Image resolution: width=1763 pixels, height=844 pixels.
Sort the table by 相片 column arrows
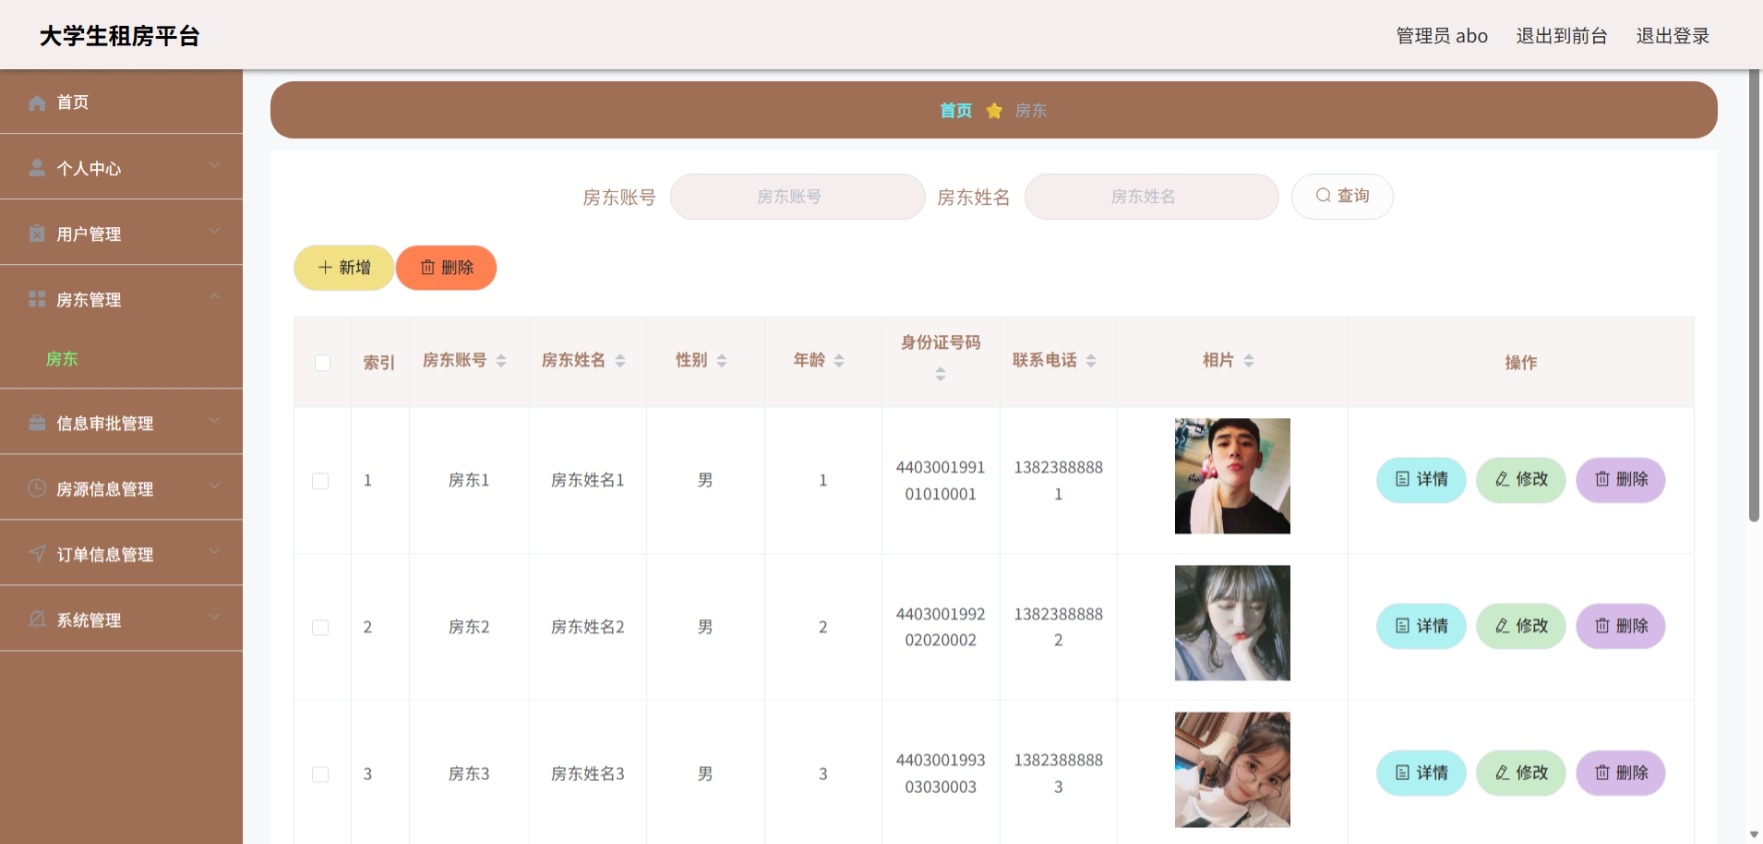click(1249, 360)
